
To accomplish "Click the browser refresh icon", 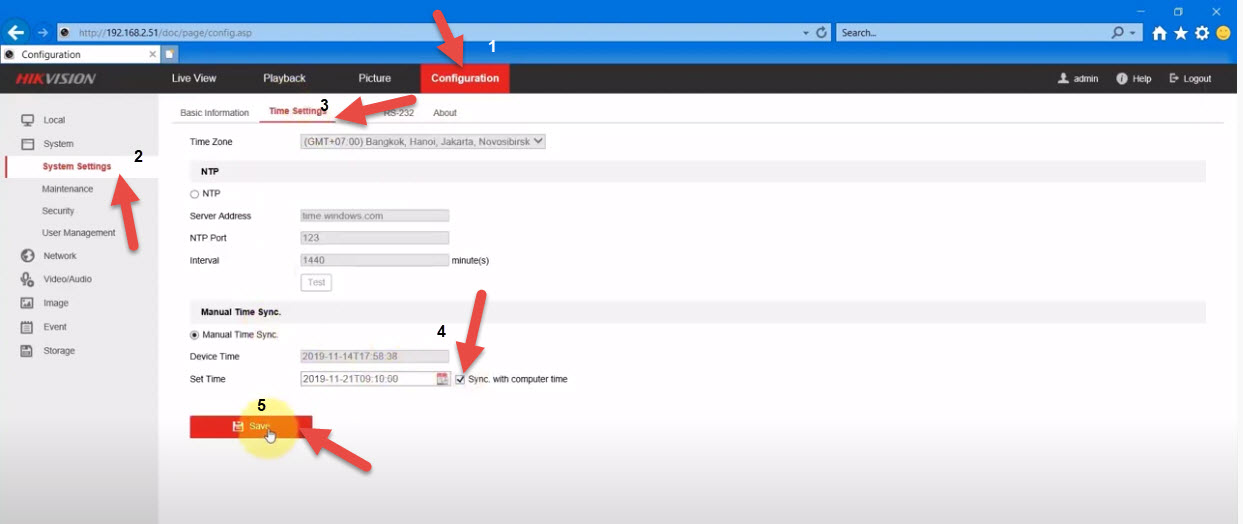I will (x=822, y=33).
